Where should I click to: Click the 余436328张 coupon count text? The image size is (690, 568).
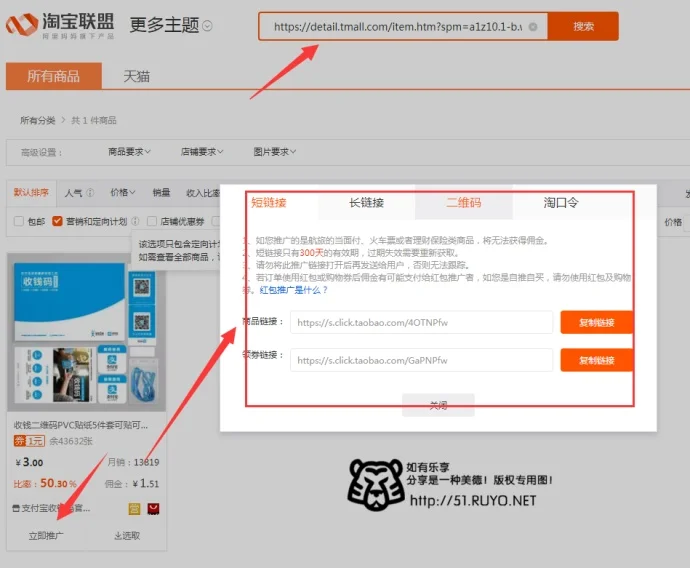tap(71, 441)
